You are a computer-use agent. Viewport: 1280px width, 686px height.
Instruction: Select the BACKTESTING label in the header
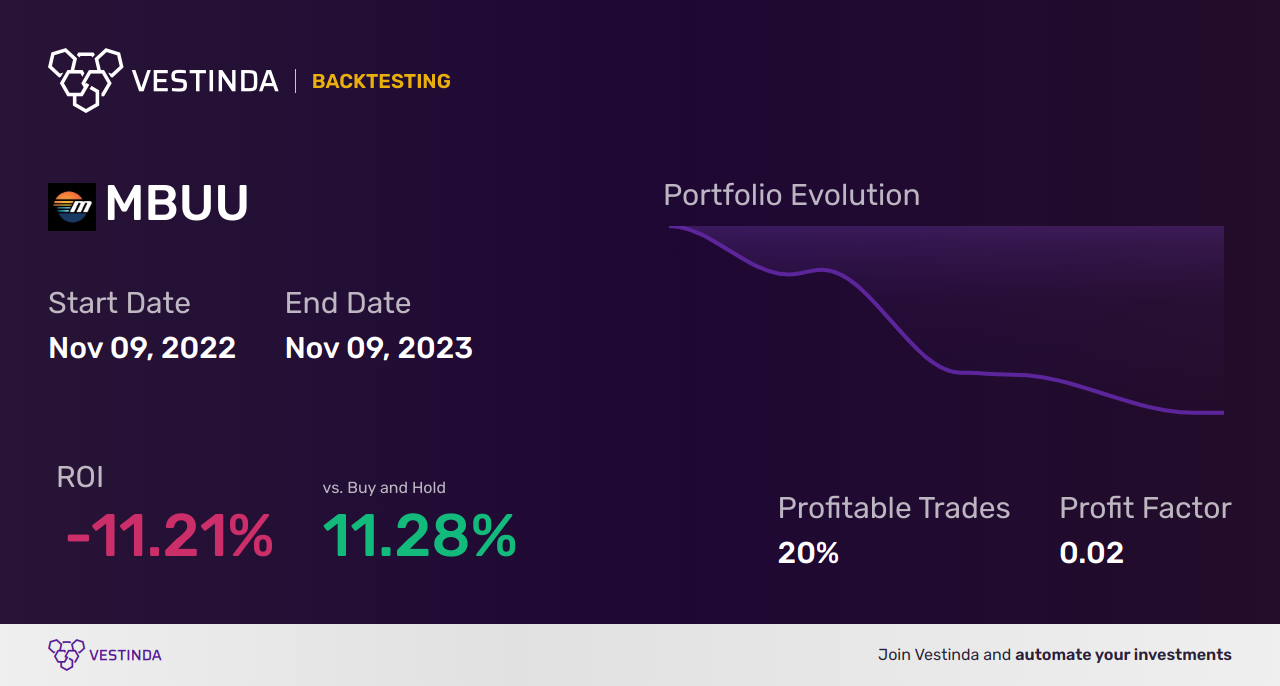pyautogui.click(x=381, y=81)
